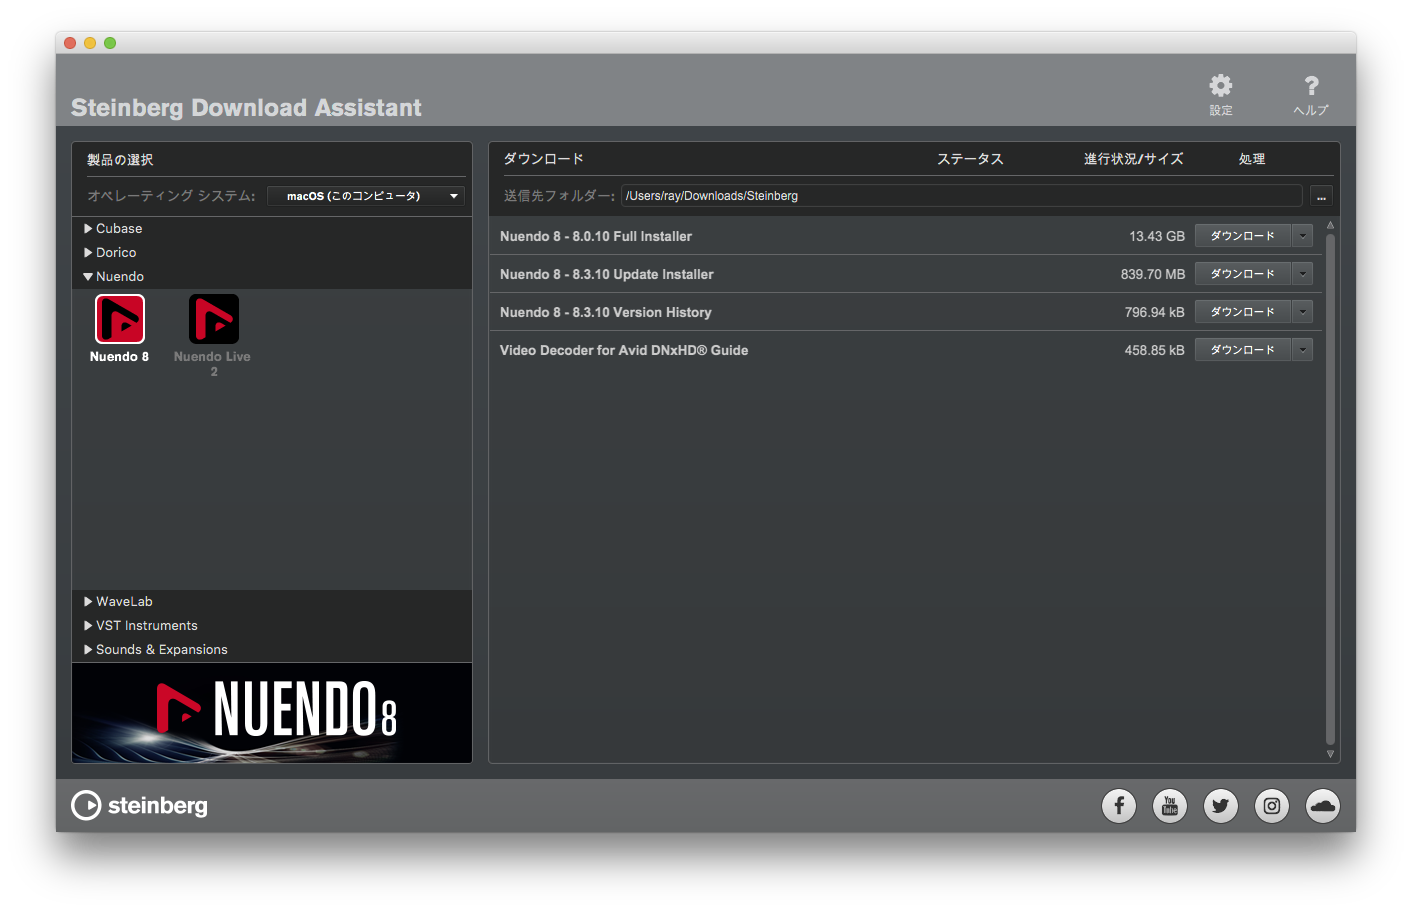Select the Nuendo Live 2 product icon
1412x912 pixels.
(214, 319)
